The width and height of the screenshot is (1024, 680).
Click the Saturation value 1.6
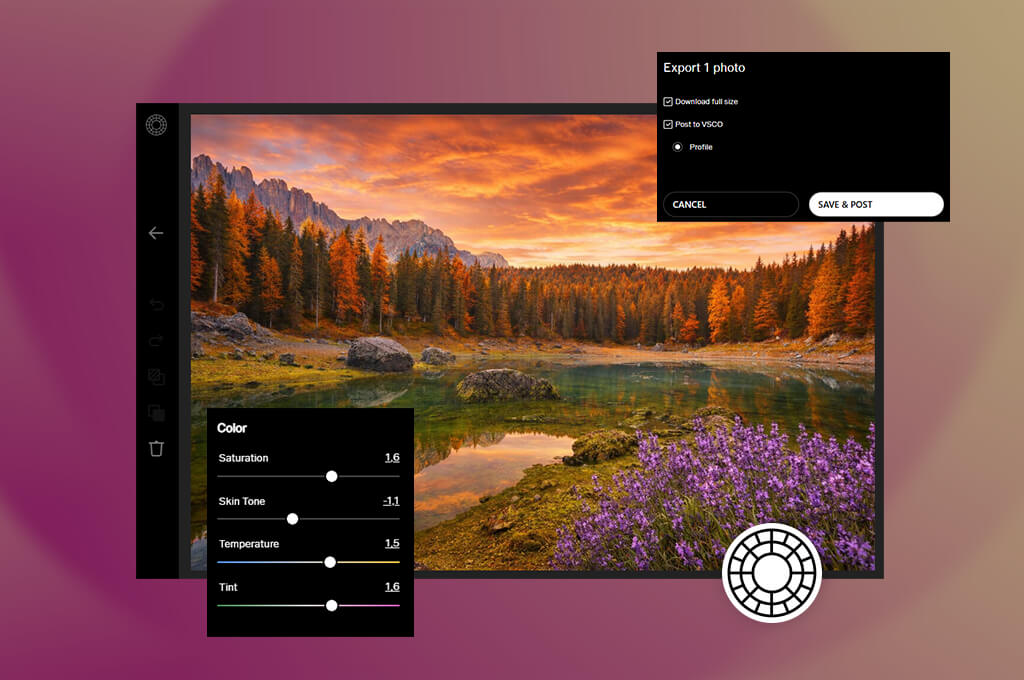(392, 457)
